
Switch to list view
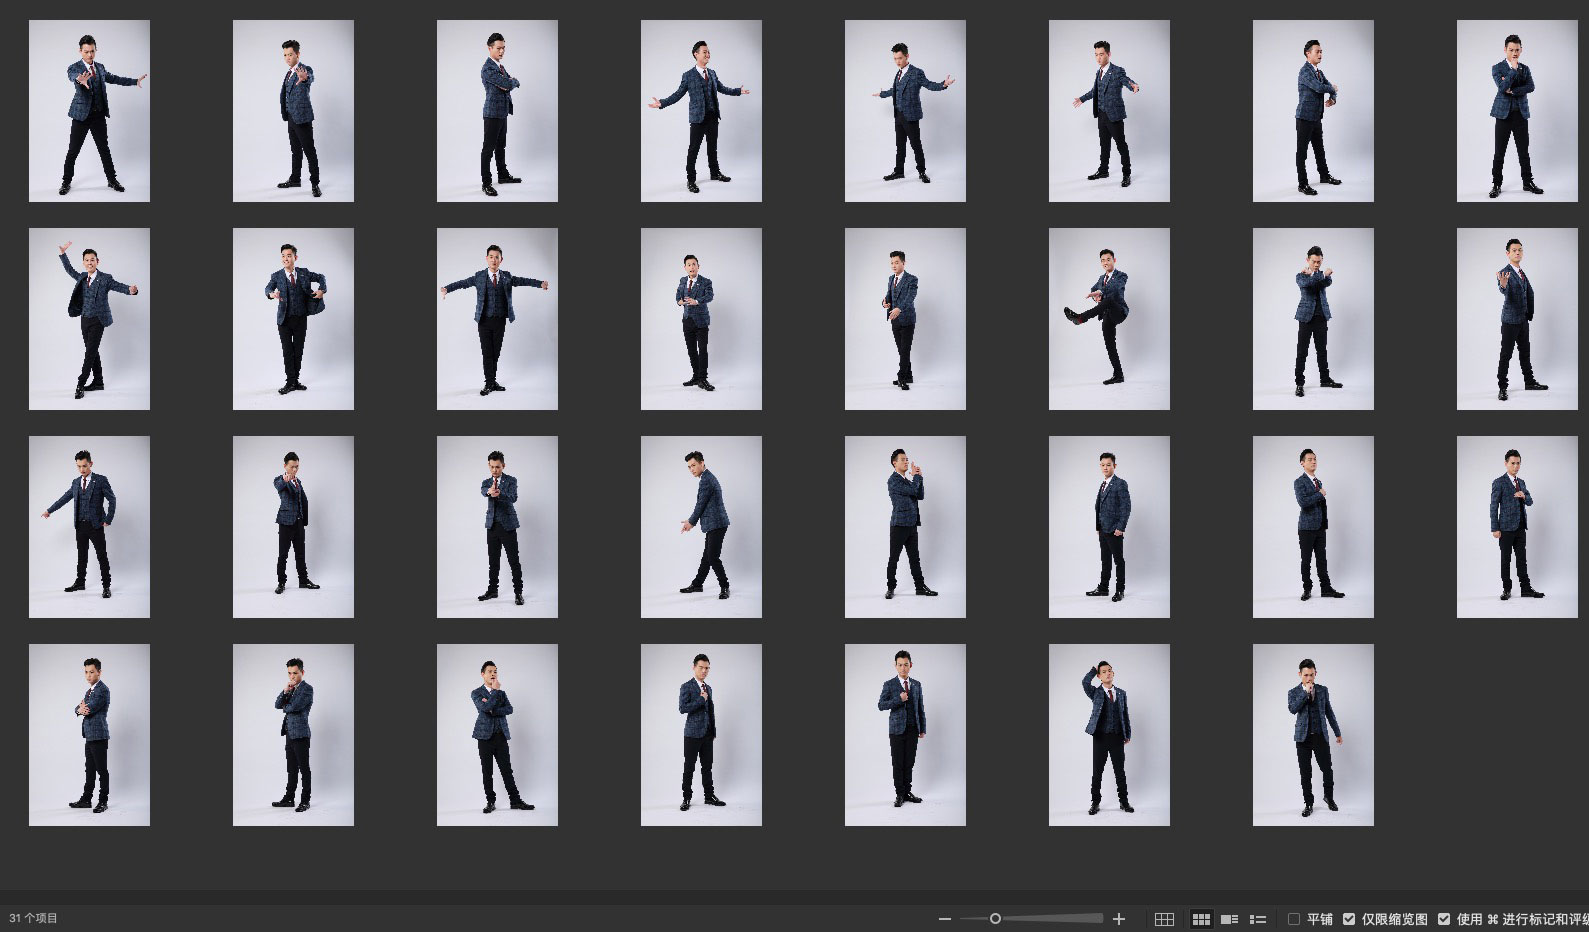point(1258,919)
